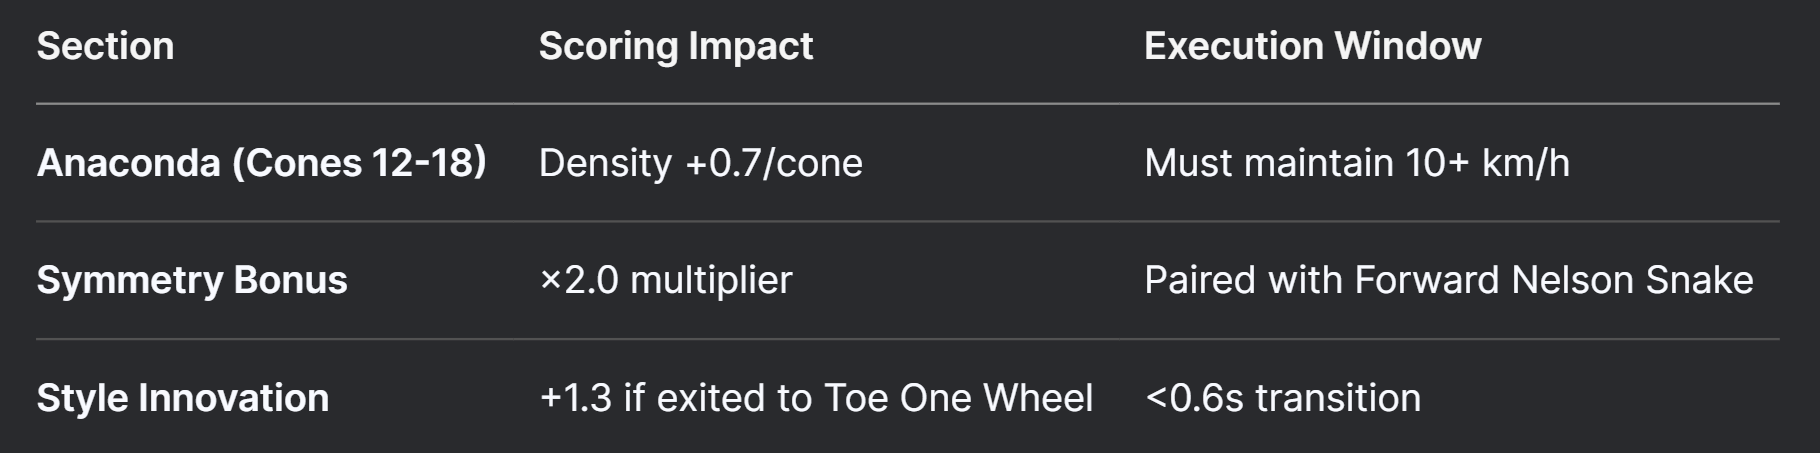
Task: Click the <0.6s transition cell
Action: (1282, 398)
